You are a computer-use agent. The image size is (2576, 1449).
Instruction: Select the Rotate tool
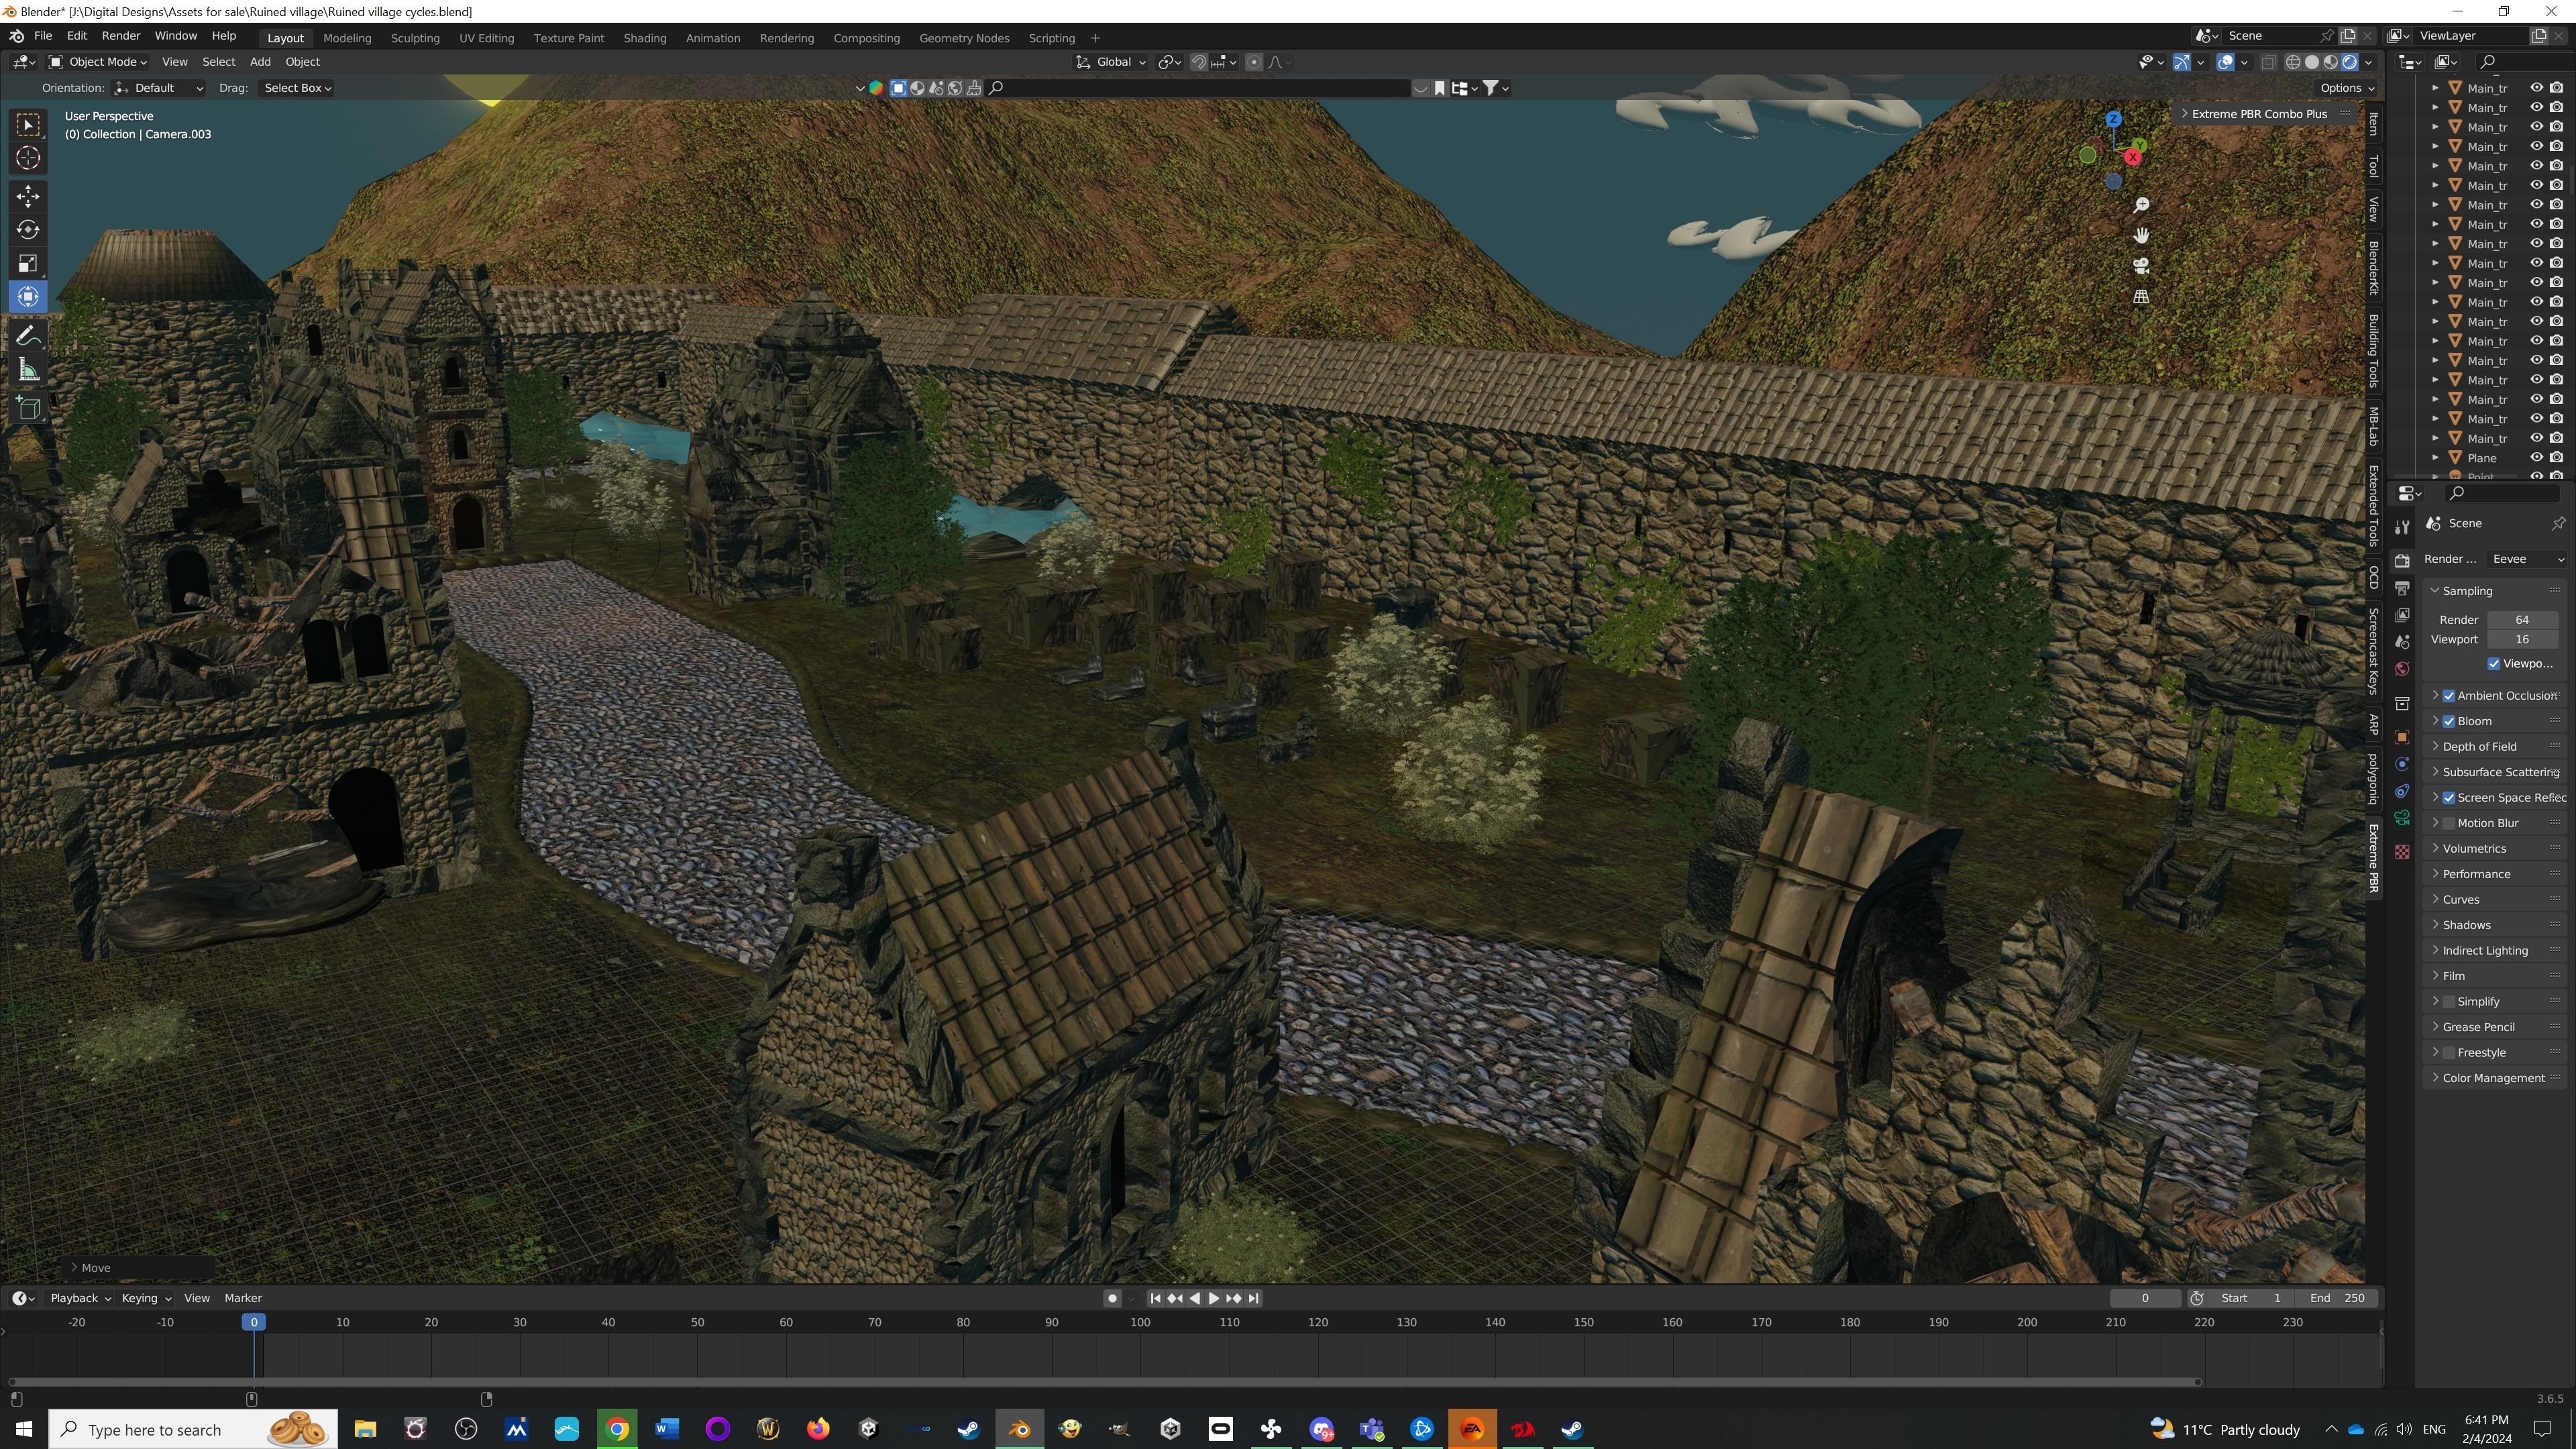coord(28,230)
